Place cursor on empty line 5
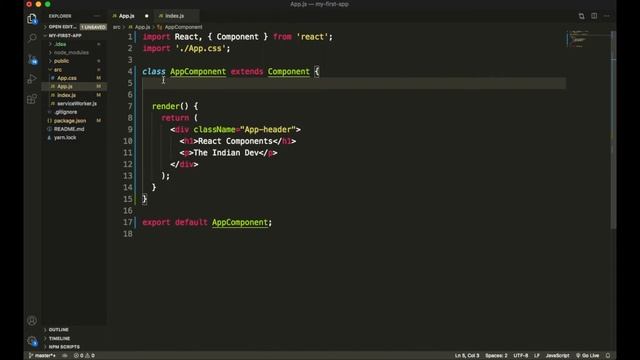 pos(353,83)
